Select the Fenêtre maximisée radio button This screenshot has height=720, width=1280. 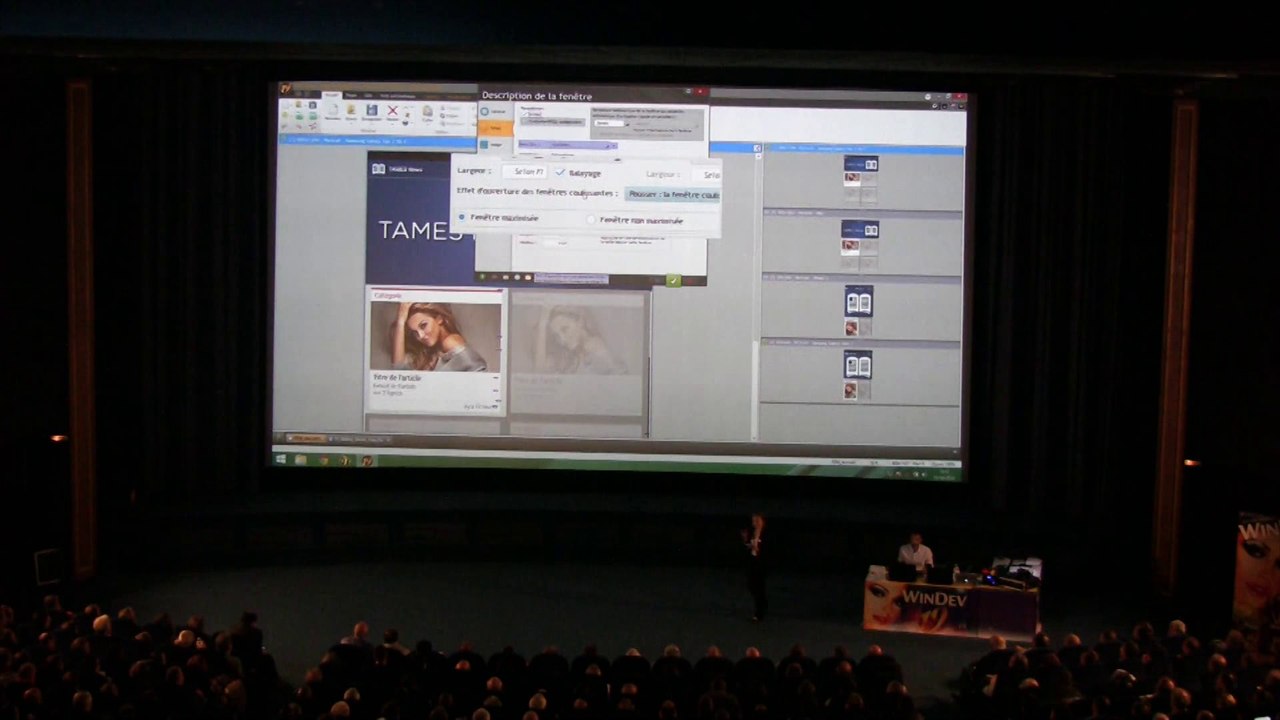(x=461, y=217)
